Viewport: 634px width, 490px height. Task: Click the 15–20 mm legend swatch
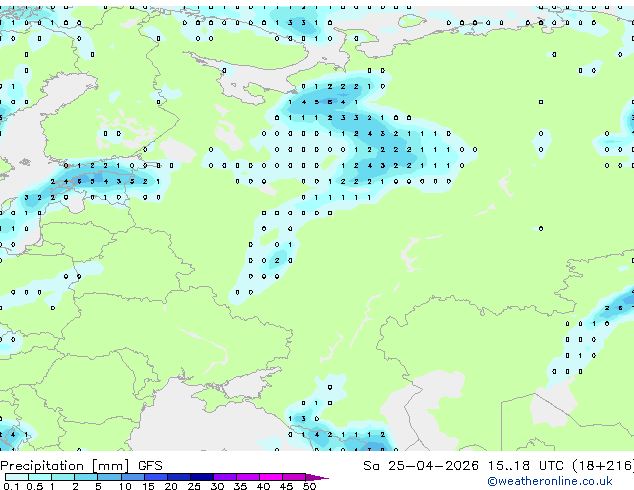(x=156, y=477)
